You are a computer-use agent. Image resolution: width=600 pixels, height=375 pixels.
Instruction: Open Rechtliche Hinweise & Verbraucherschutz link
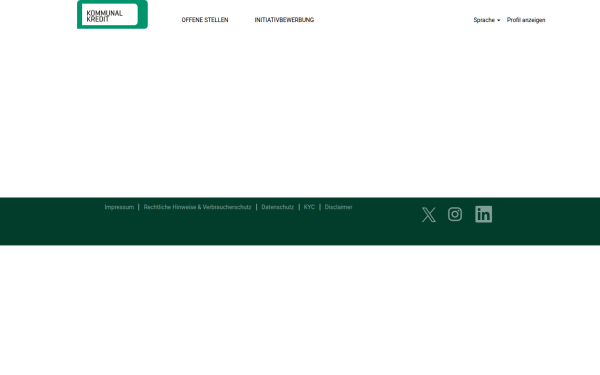197,207
